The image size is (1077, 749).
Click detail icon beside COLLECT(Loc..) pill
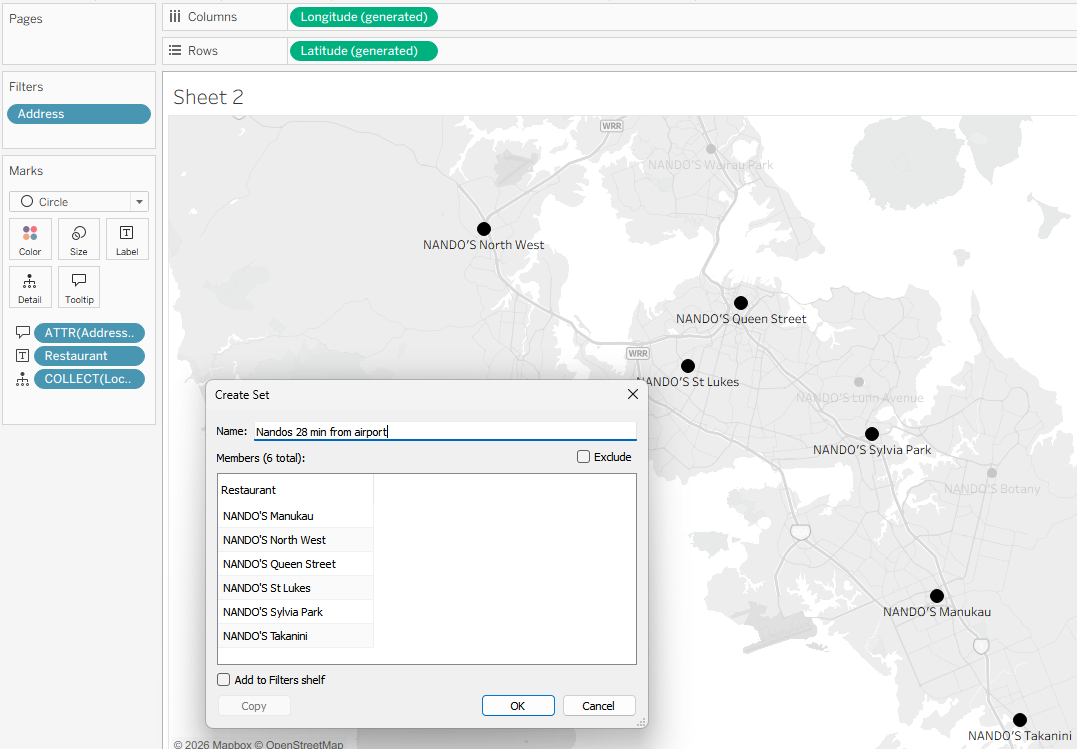click(x=23, y=379)
